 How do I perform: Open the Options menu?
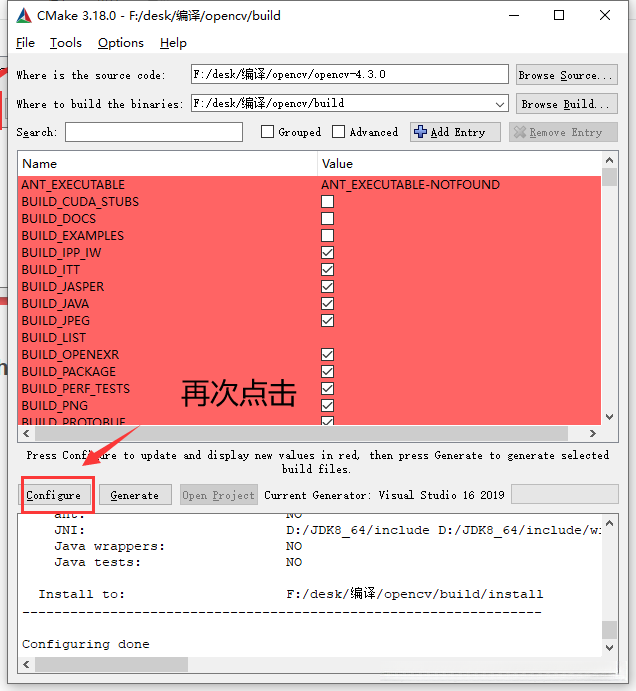[x=121, y=43]
